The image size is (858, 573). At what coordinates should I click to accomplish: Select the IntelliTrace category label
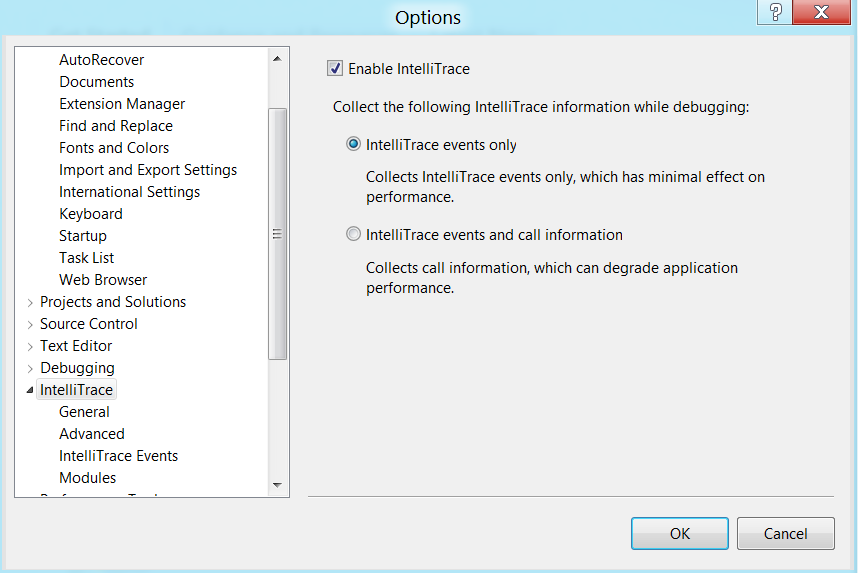click(76, 390)
